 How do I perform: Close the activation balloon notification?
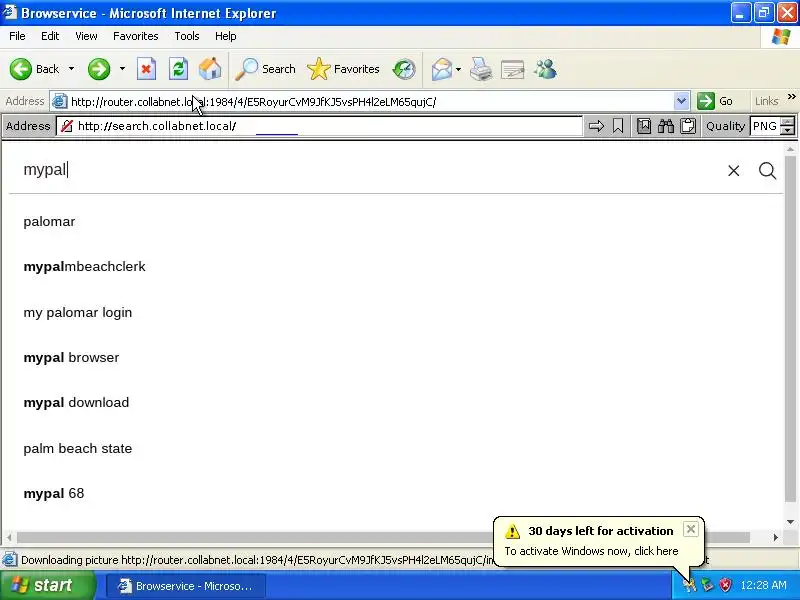tap(690, 530)
